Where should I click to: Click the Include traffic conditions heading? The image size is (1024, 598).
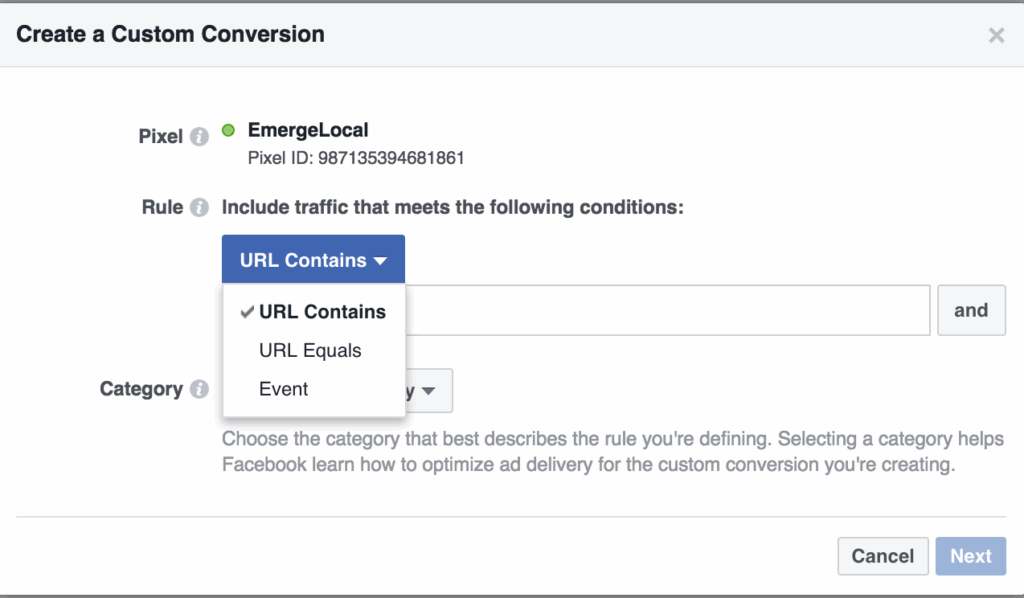(x=452, y=208)
